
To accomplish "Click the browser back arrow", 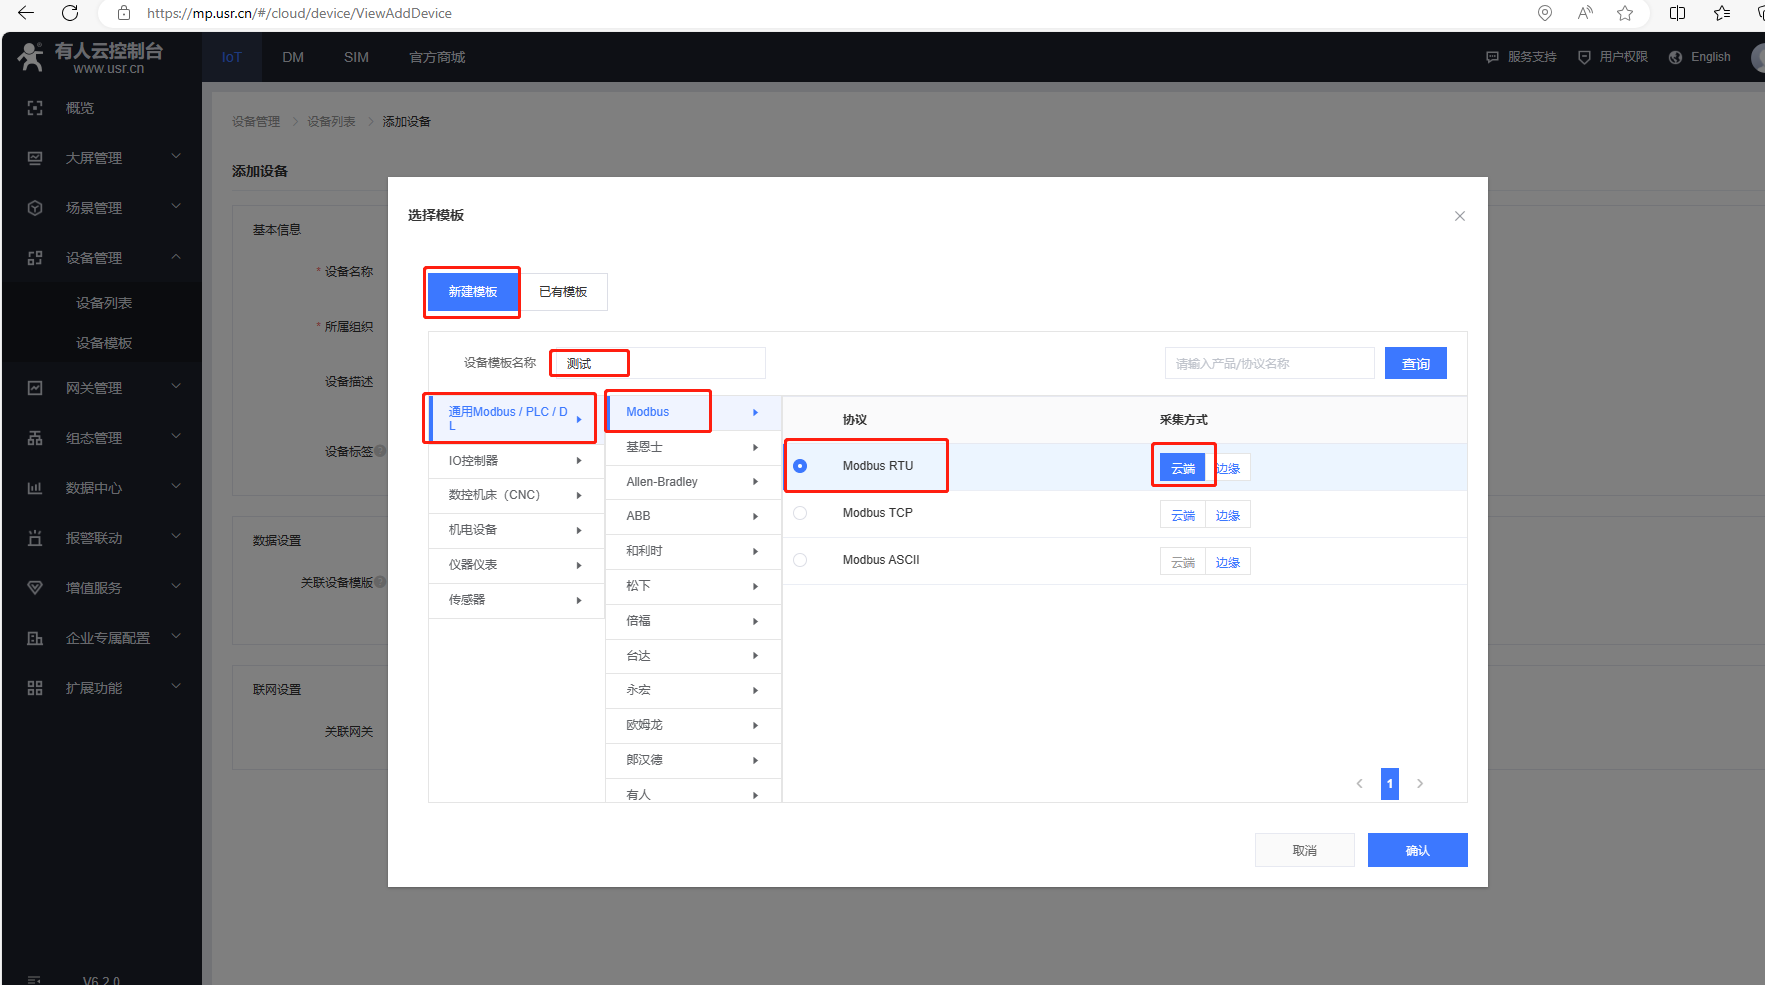I will (26, 13).
